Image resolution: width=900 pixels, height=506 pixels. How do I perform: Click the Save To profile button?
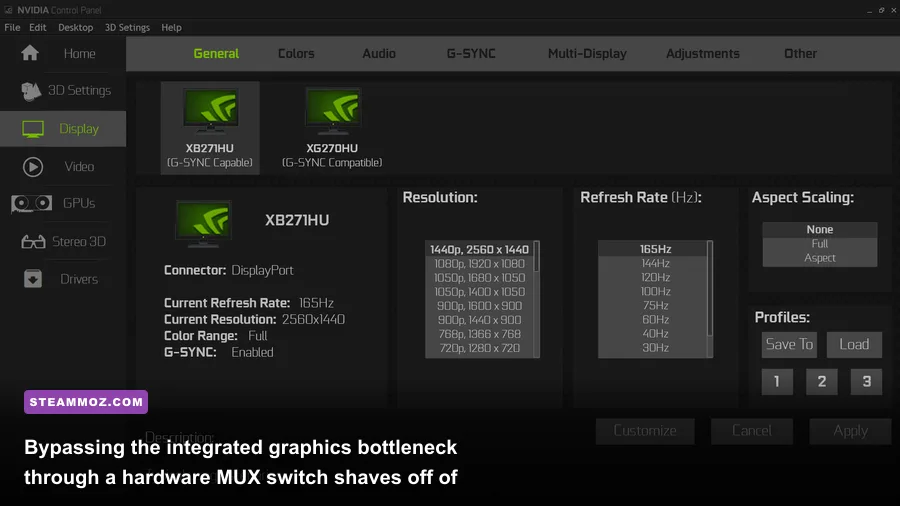pos(789,345)
